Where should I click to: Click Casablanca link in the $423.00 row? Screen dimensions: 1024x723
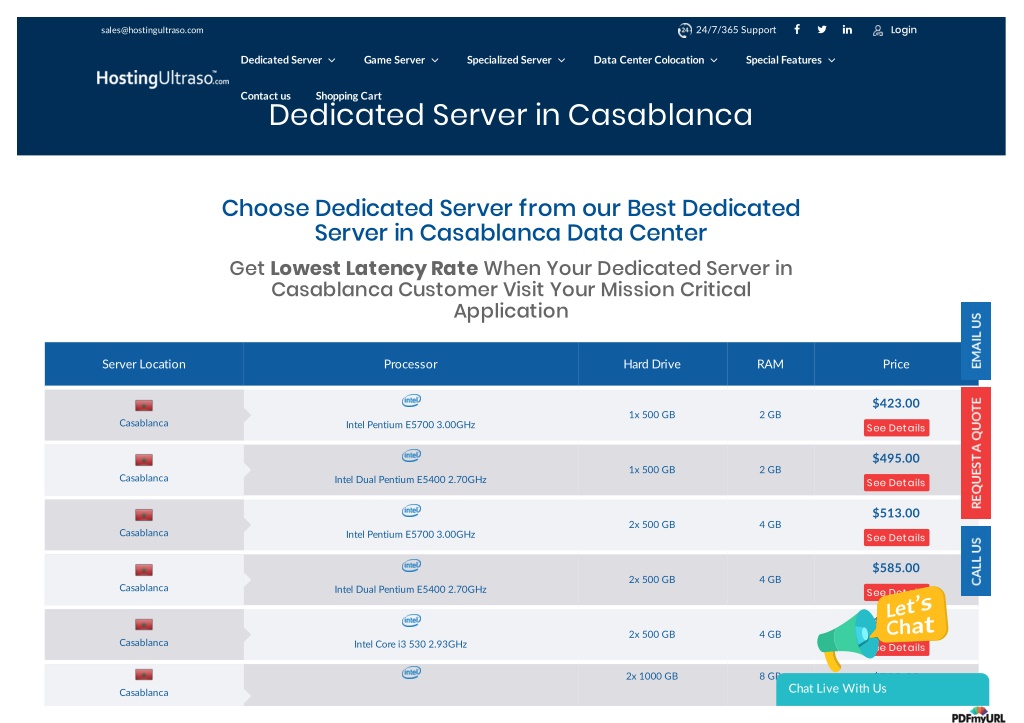[x=144, y=423]
